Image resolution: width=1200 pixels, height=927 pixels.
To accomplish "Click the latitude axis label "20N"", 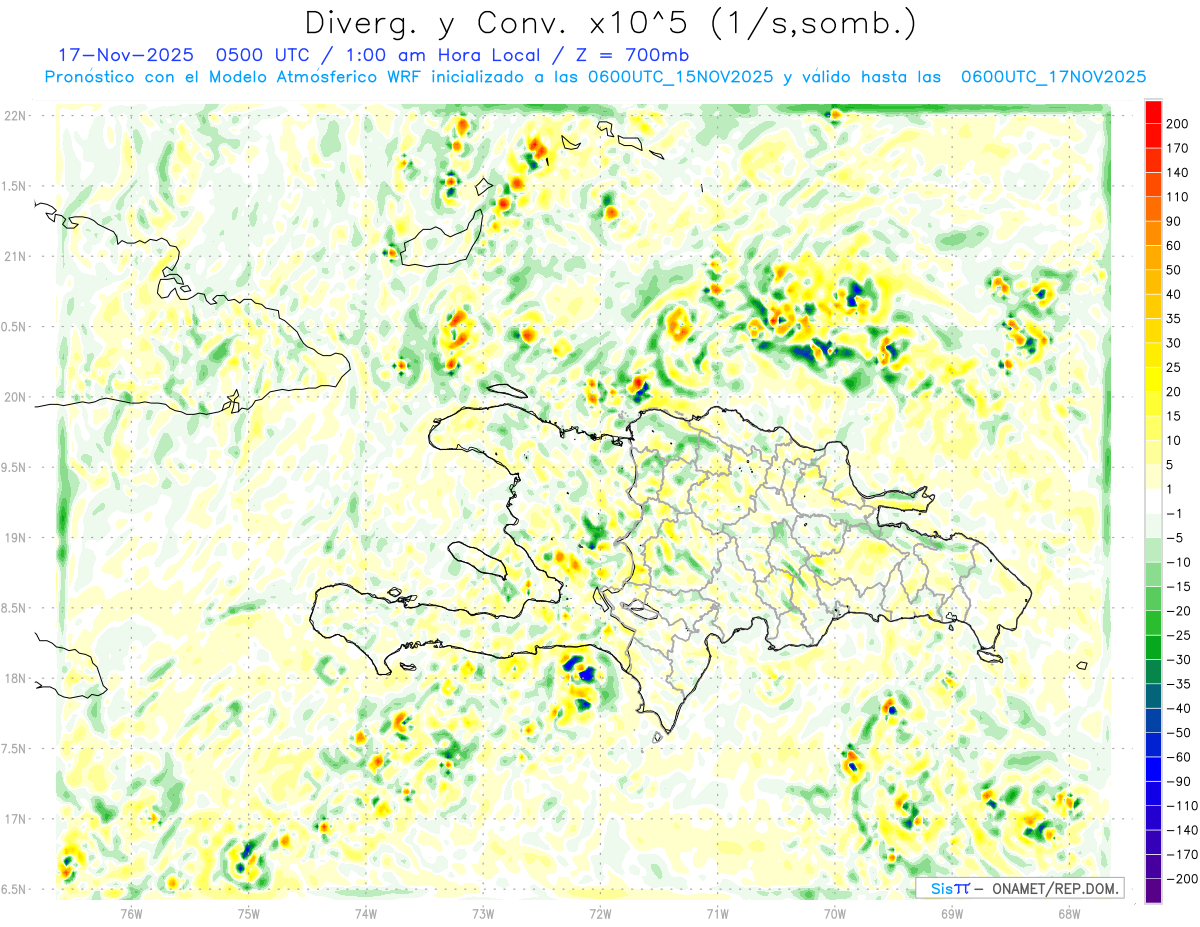I will pos(16,397).
